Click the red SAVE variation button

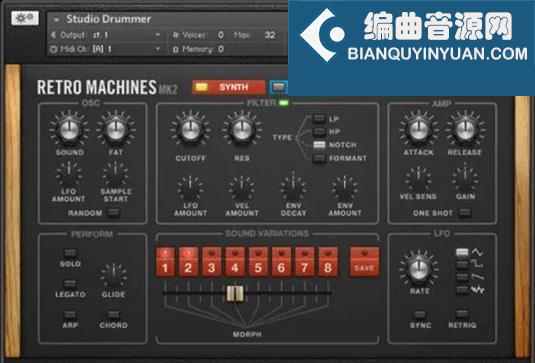[364, 261]
